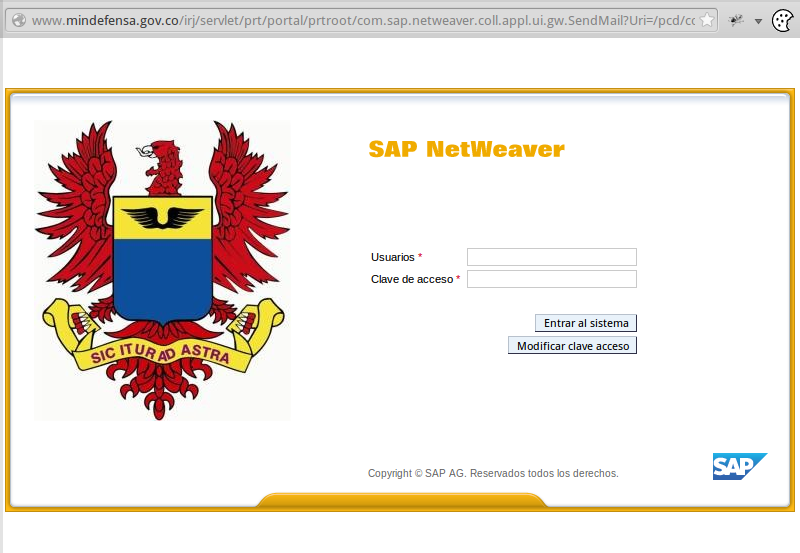The image size is (800, 553).
Task: Click the globe site-info icon in address bar
Action: [19, 20]
